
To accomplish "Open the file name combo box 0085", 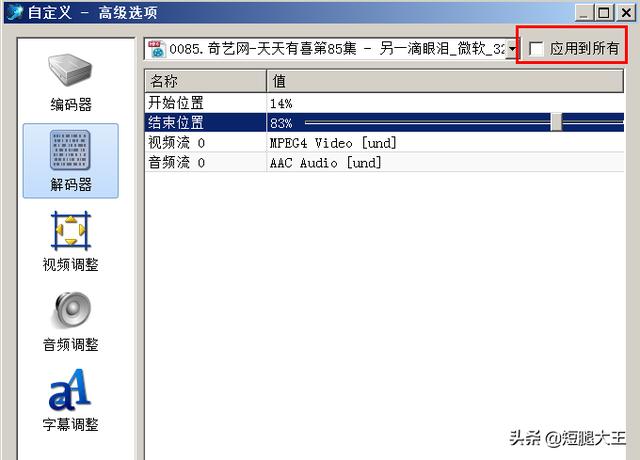I will pos(331,49).
